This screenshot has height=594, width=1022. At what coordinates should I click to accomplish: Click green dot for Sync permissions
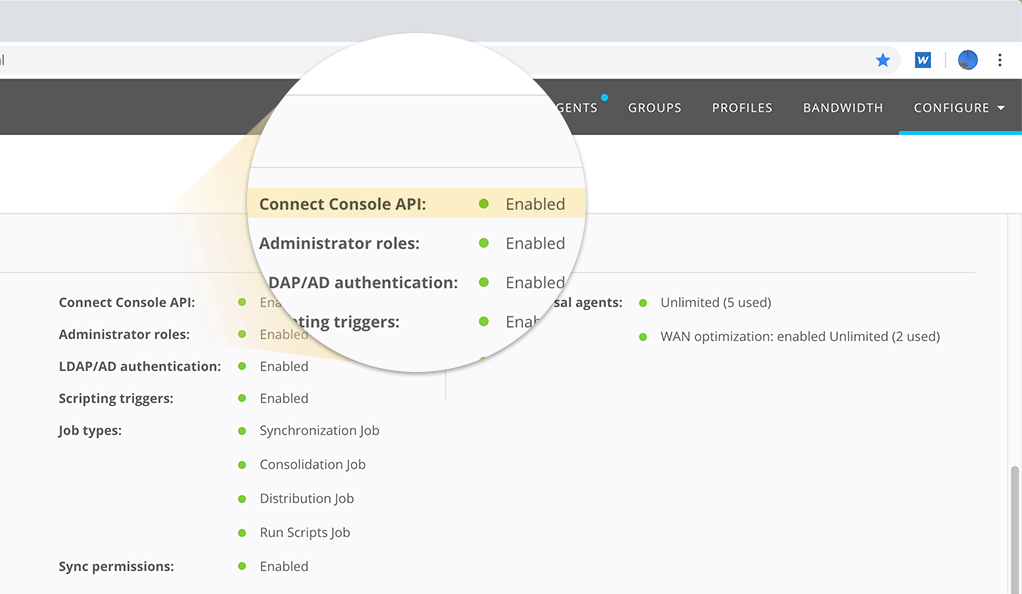pos(242,566)
